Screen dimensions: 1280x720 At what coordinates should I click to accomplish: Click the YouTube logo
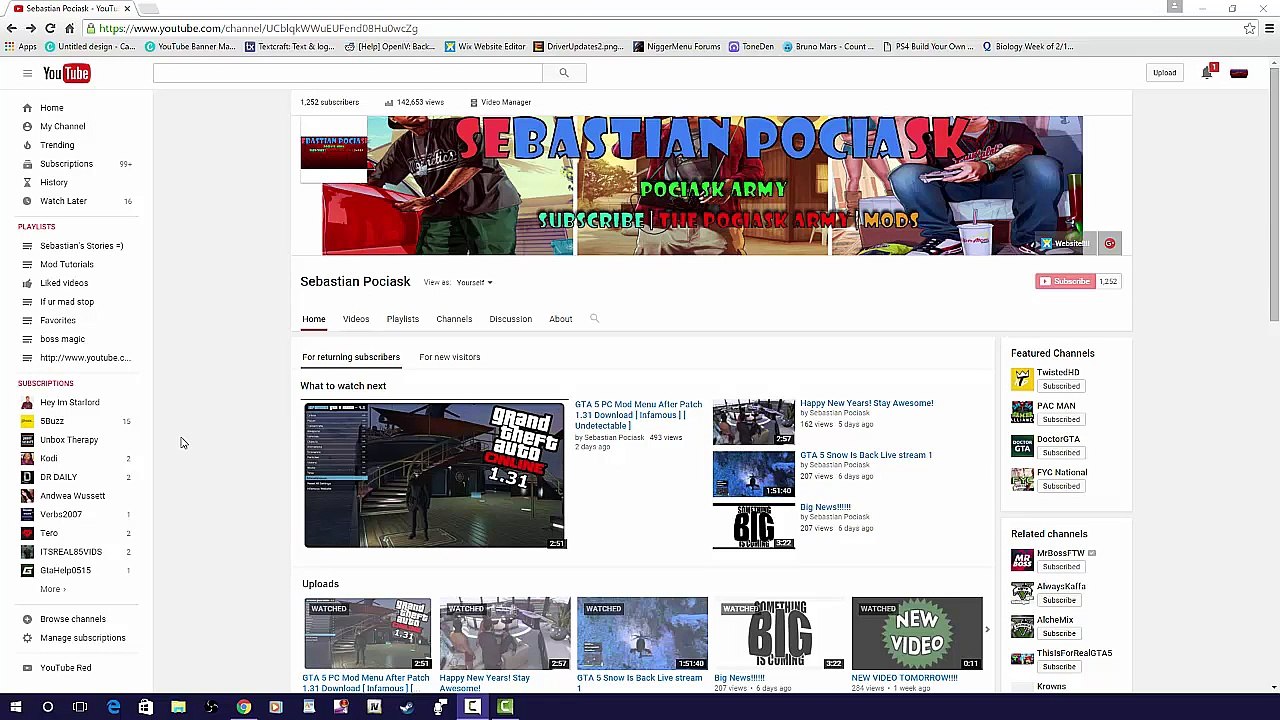(66, 73)
